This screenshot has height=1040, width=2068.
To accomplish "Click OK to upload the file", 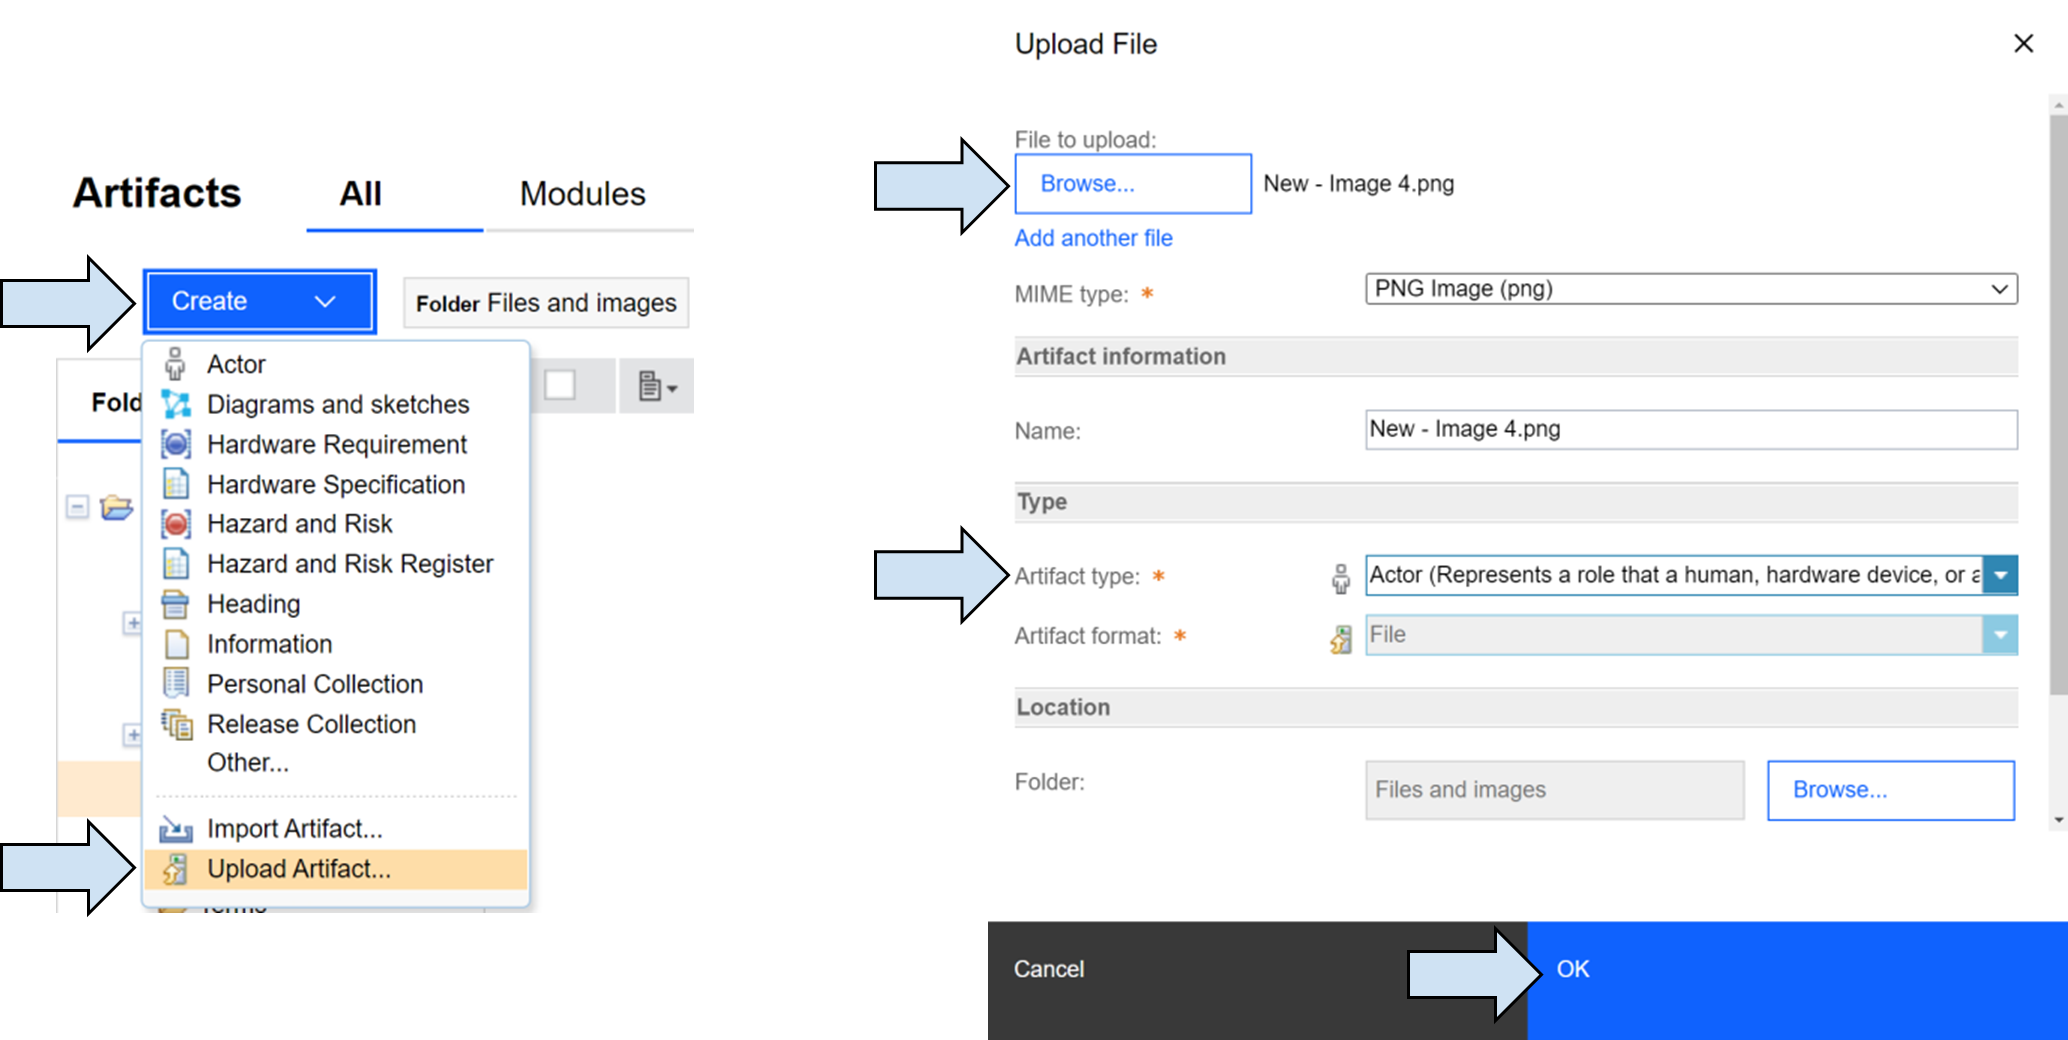I will (x=1797, y=980).
